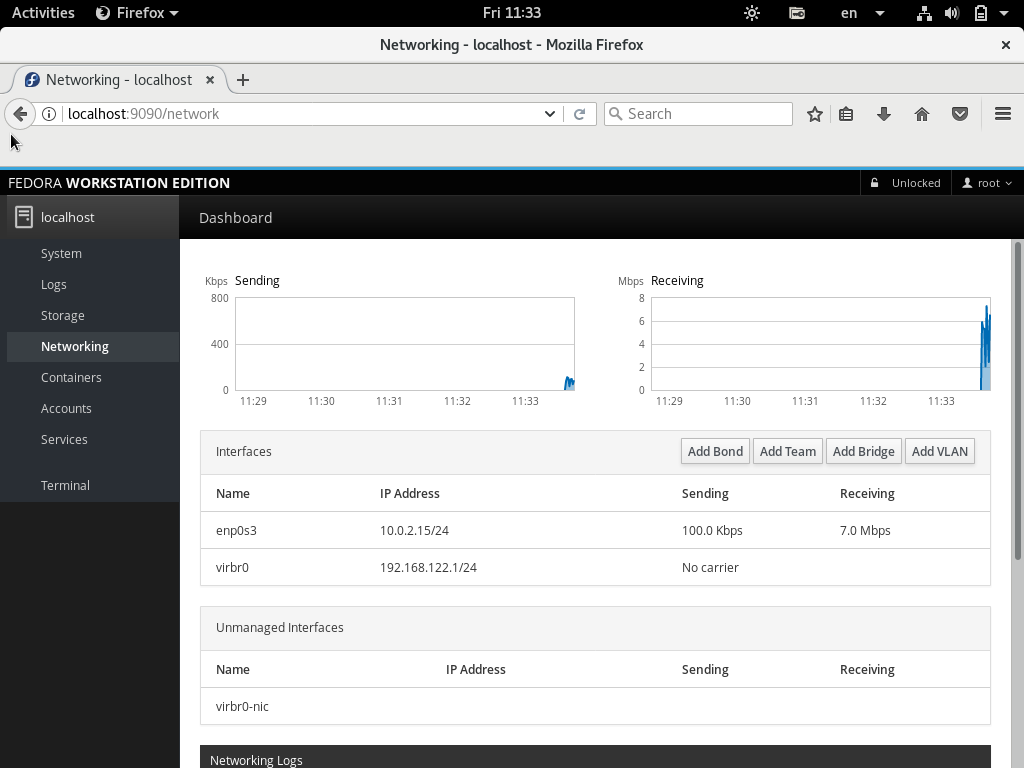Click the Unmanaged Interfaces heading
The height and width of the screenshot is (768, 1024).
coord(280,628)
